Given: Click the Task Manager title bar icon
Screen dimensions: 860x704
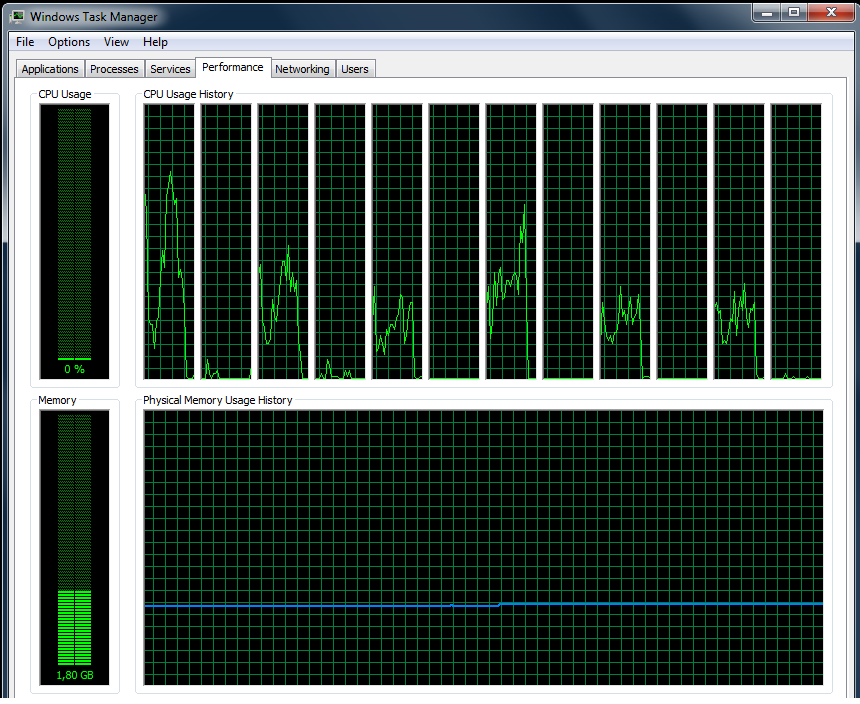Looking at the screenshot, I should [x=17, y=16].
